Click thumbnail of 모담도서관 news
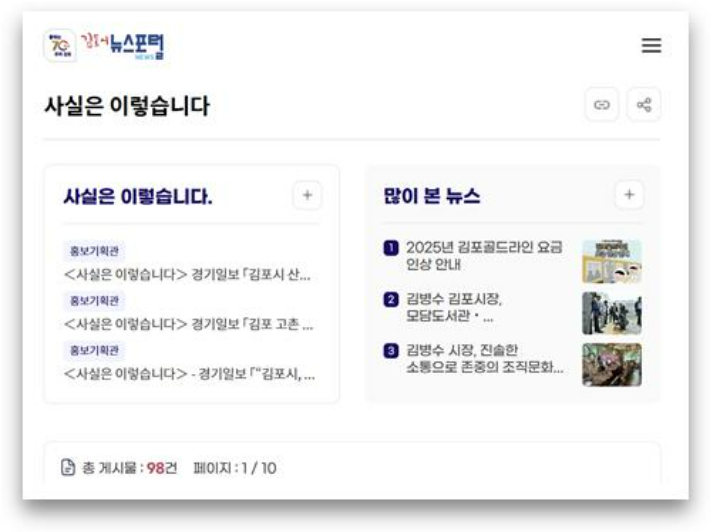 pos(612,313)
